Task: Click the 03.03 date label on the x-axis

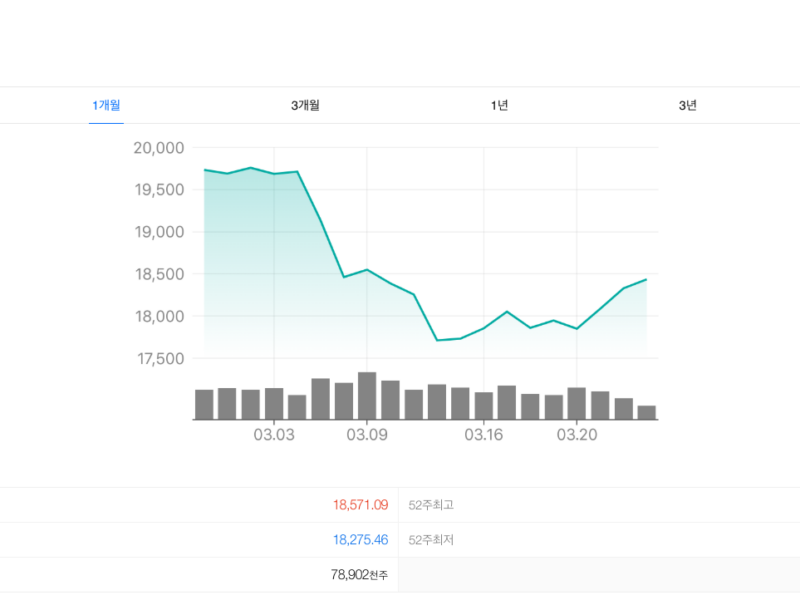Action: point(274,435)
